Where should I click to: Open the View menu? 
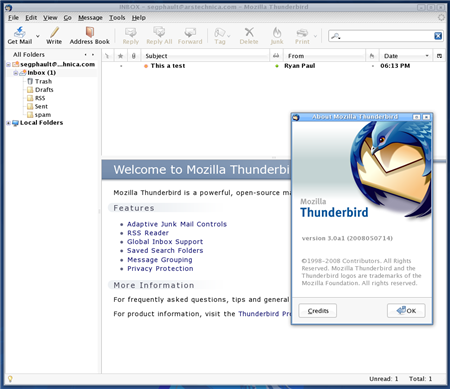[x=50, y=18]
